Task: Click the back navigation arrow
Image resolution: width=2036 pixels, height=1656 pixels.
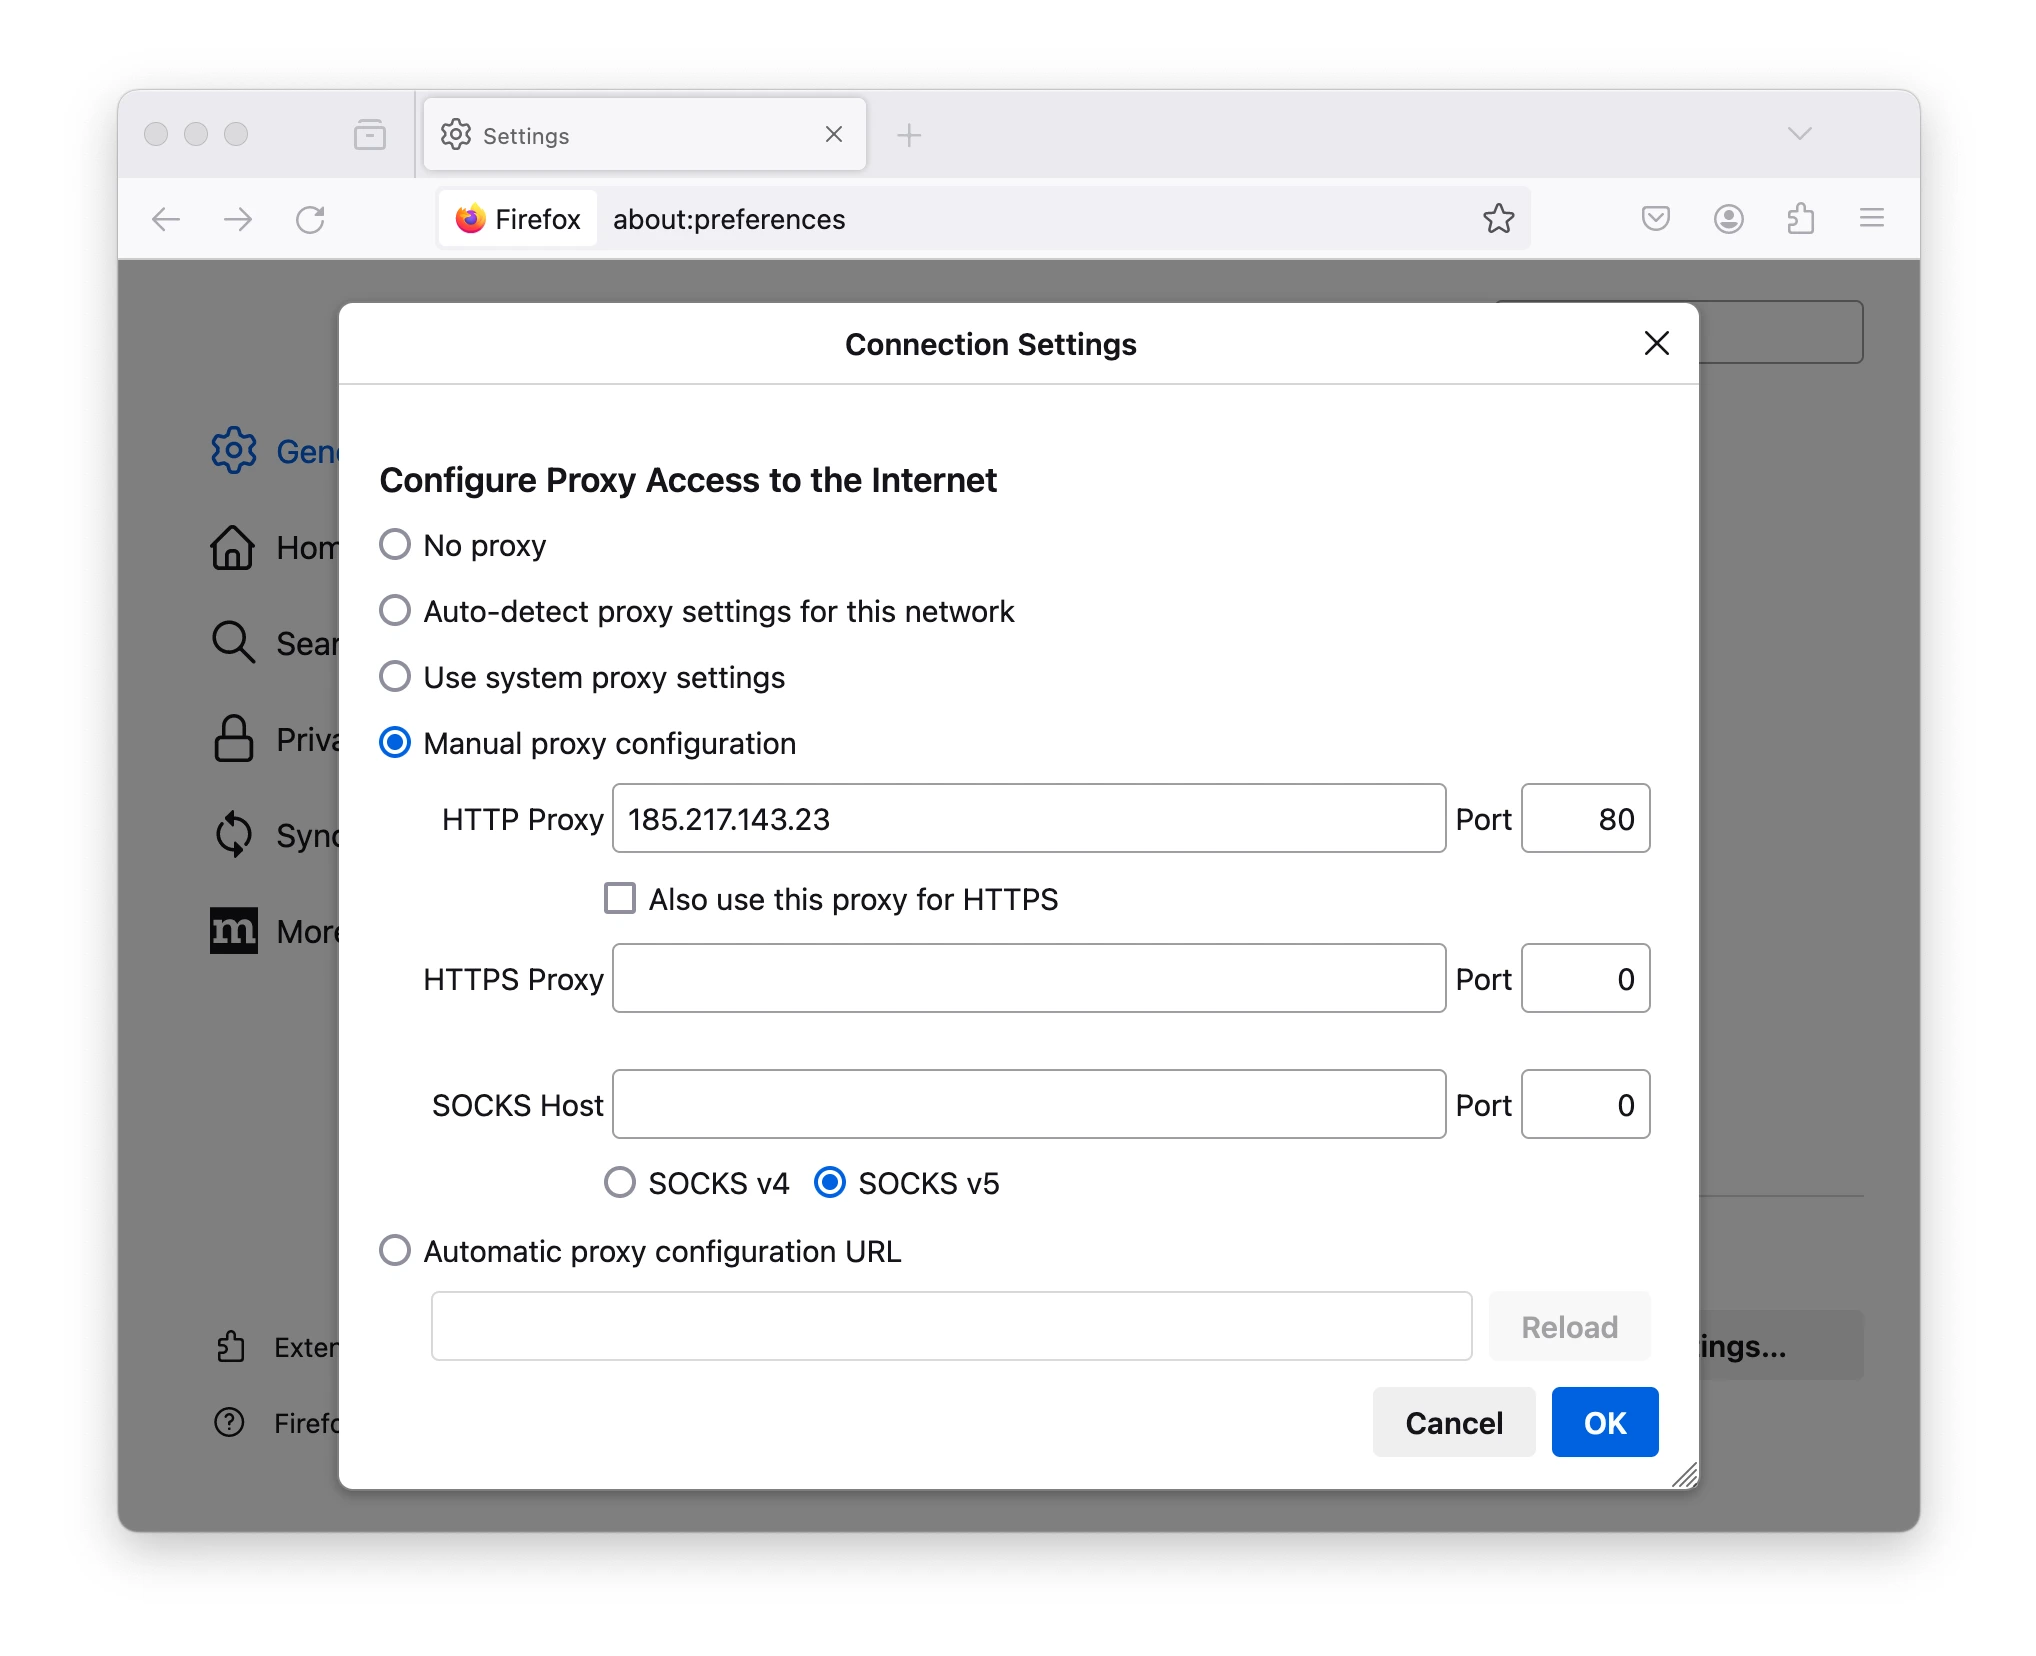Action: tap(166, 219)
